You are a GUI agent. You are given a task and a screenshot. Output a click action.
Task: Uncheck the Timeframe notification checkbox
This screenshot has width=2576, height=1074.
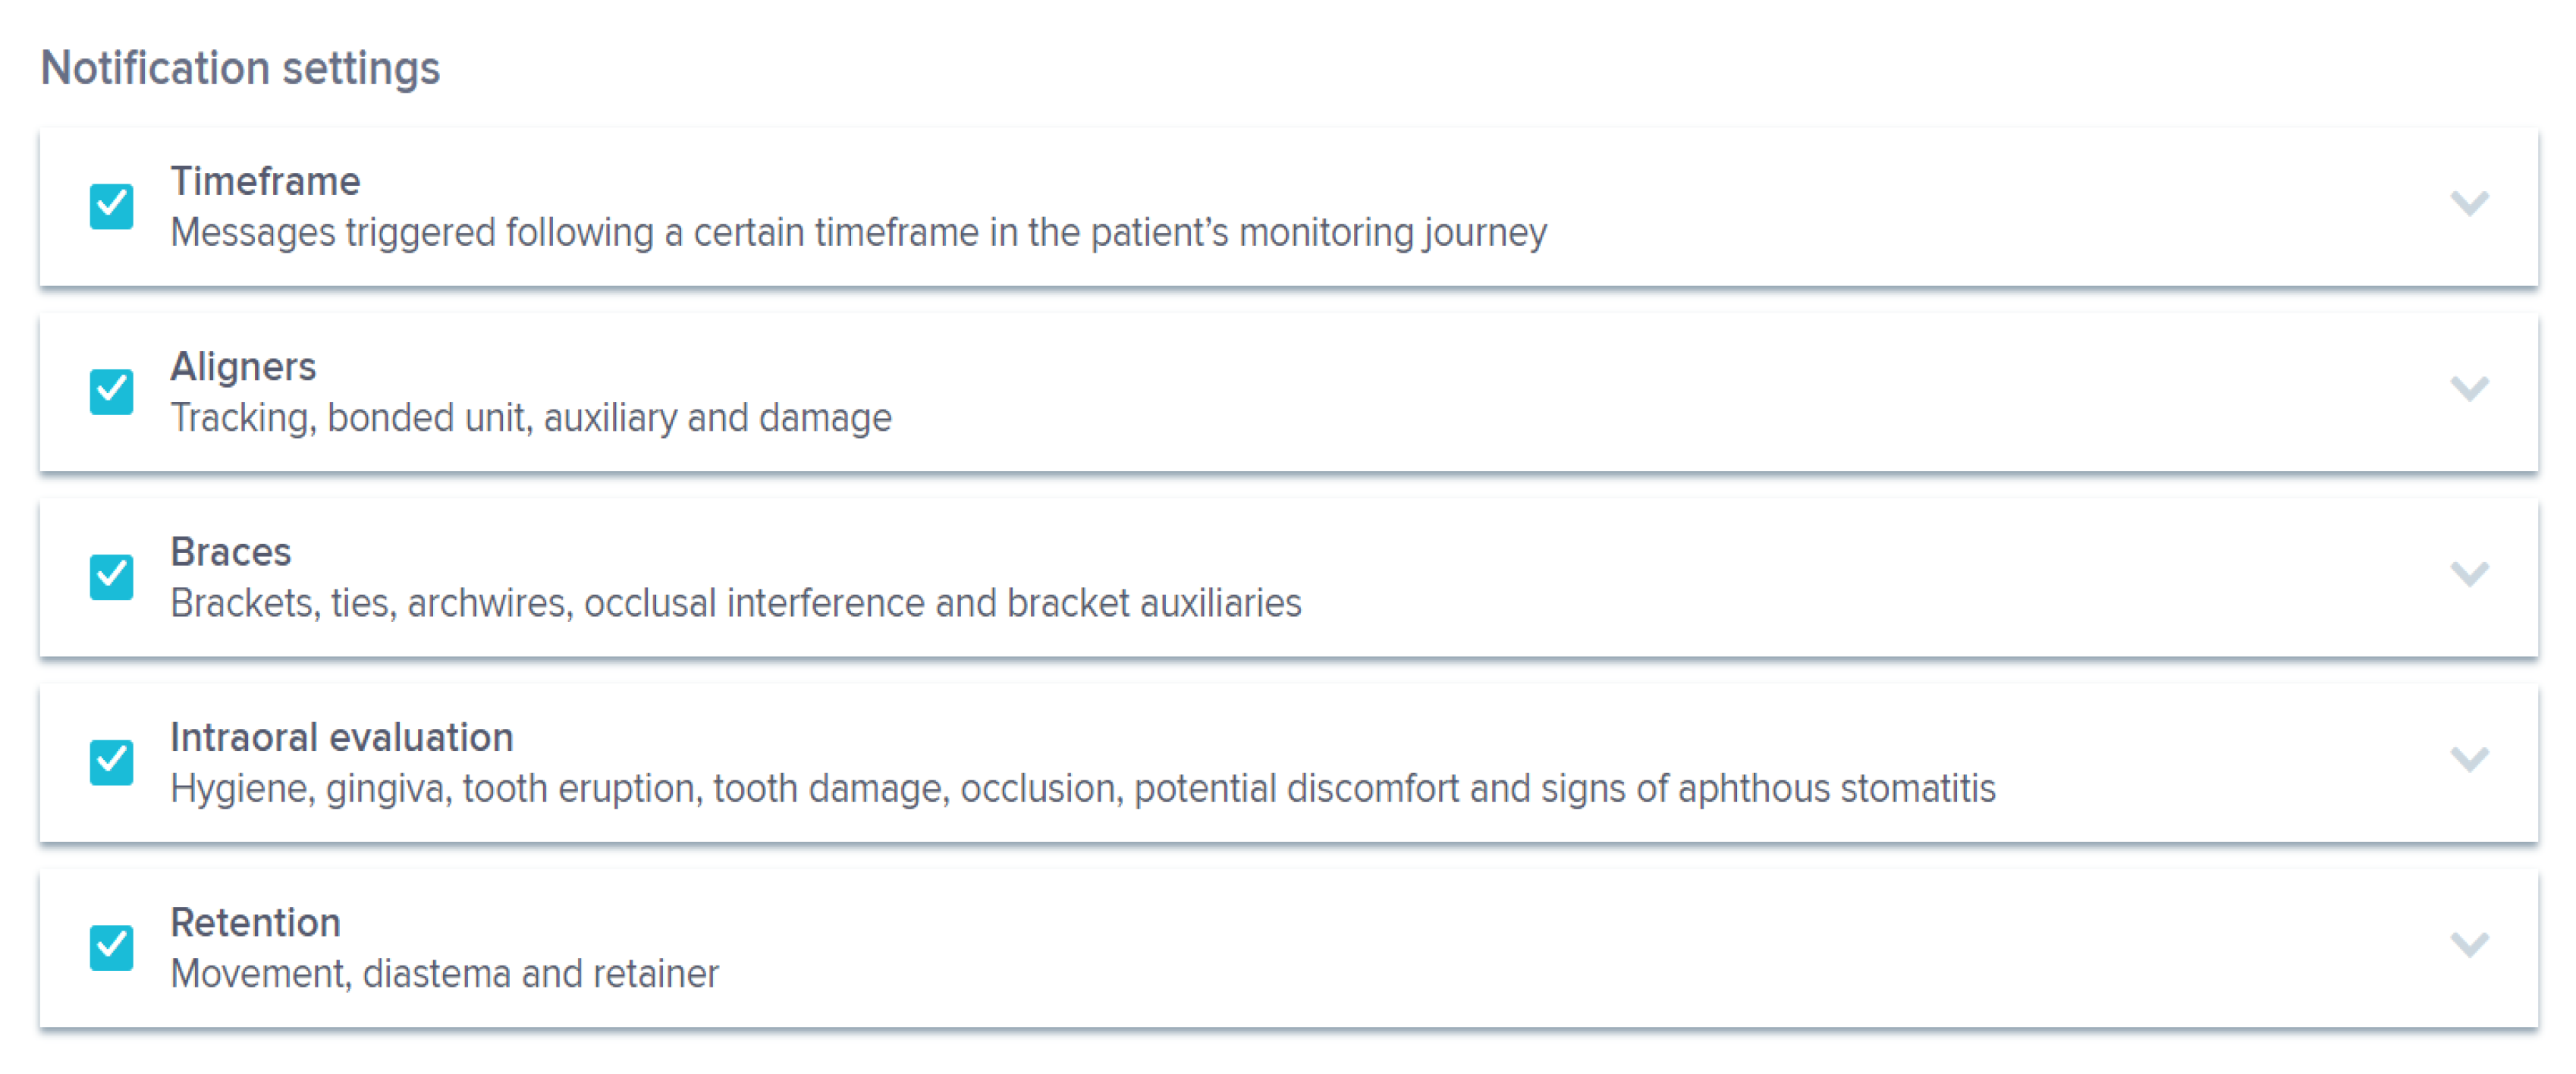(111, 206)
